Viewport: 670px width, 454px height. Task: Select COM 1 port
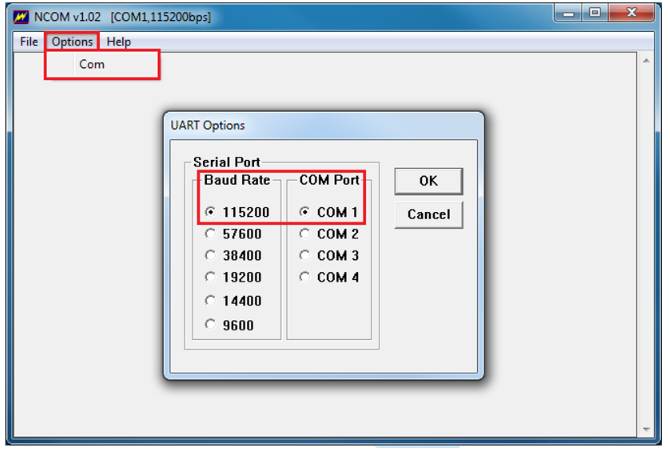click(304, 212)
